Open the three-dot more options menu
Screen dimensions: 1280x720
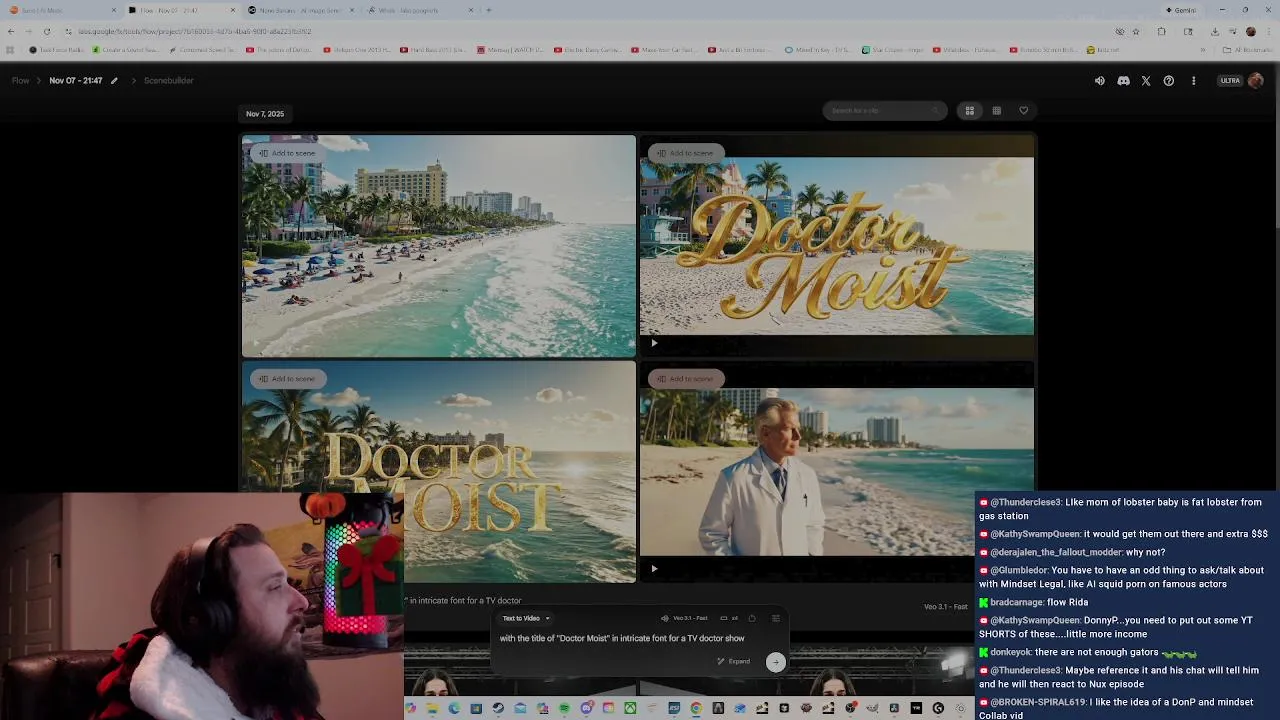(x=1193, y=81)
